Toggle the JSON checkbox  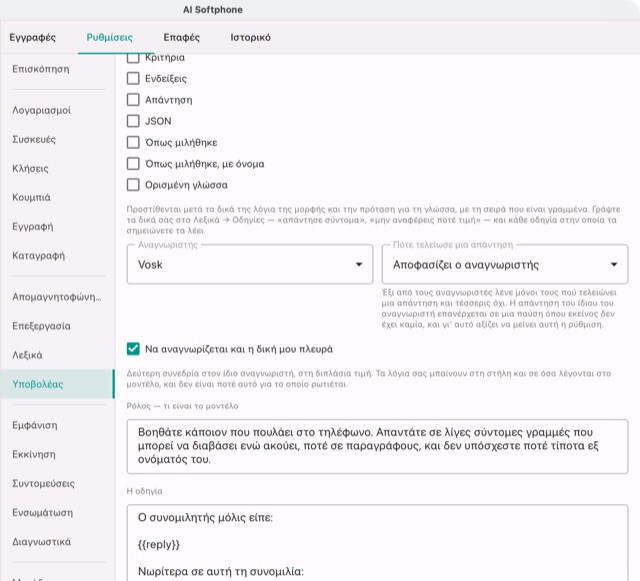(133, 121)
